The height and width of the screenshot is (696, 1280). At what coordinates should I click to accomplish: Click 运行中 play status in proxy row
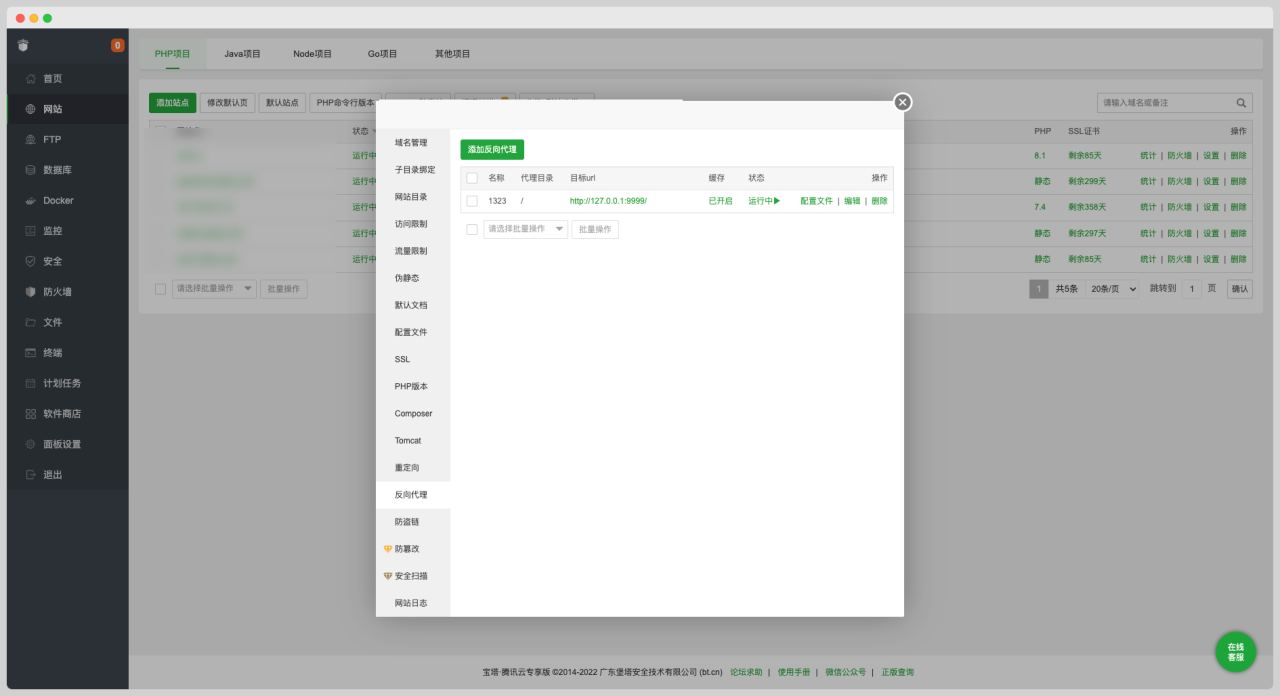764,201
